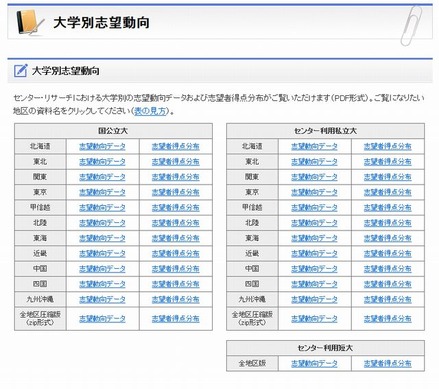Download 国公大 全地区圧縮版 志望者得点分布 zip

pos(175,319)
